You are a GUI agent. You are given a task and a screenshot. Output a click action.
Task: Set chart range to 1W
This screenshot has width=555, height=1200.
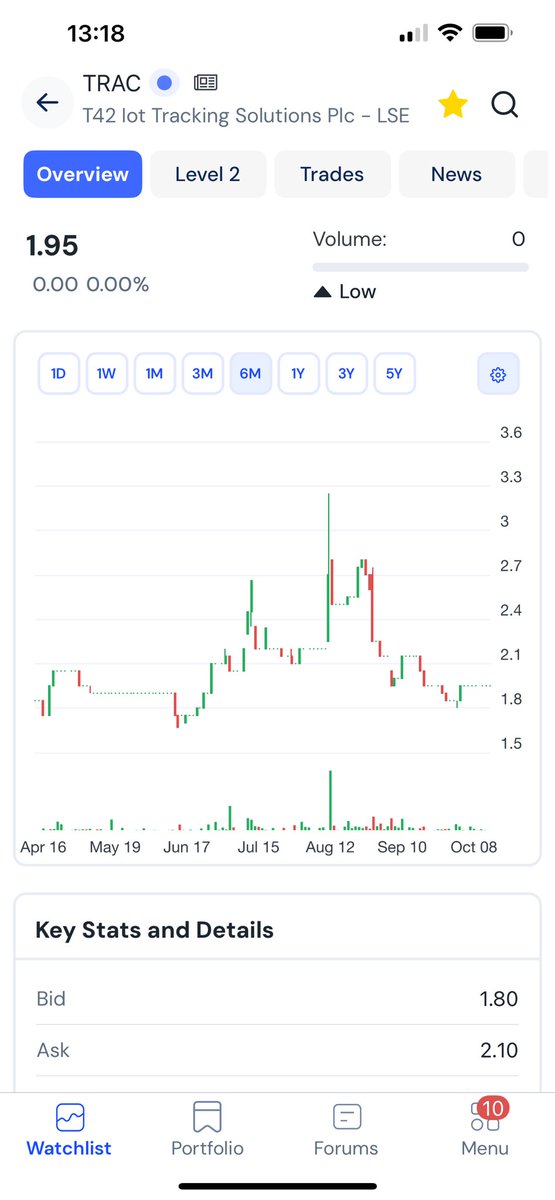click(x=106, y=374)
